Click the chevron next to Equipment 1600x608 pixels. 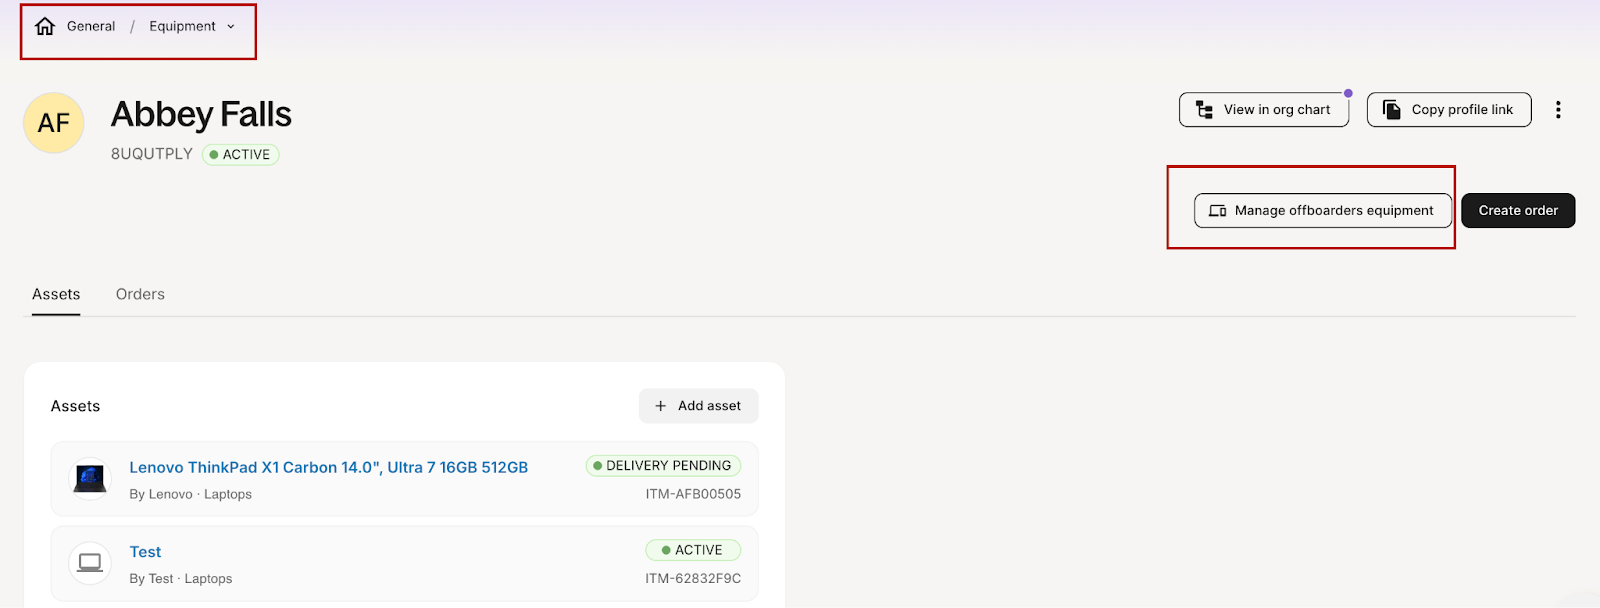click(231, 27)
